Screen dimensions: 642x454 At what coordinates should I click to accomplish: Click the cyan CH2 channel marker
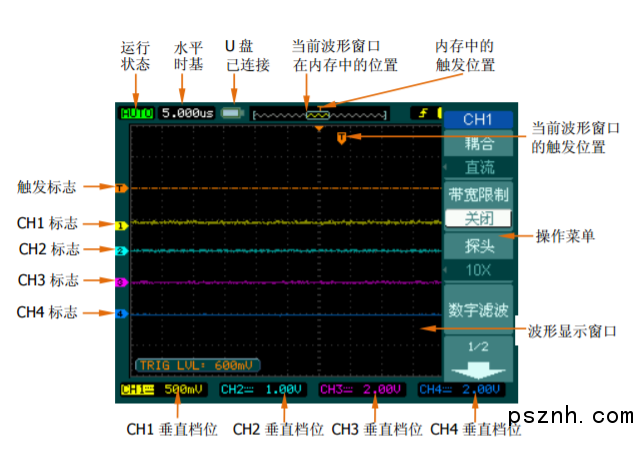[x=119, y=251]
